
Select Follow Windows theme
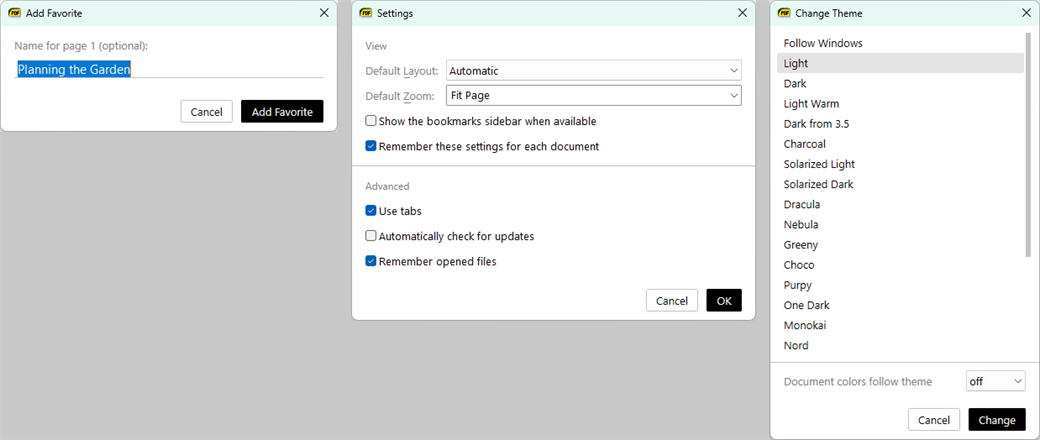coord(900,43)
